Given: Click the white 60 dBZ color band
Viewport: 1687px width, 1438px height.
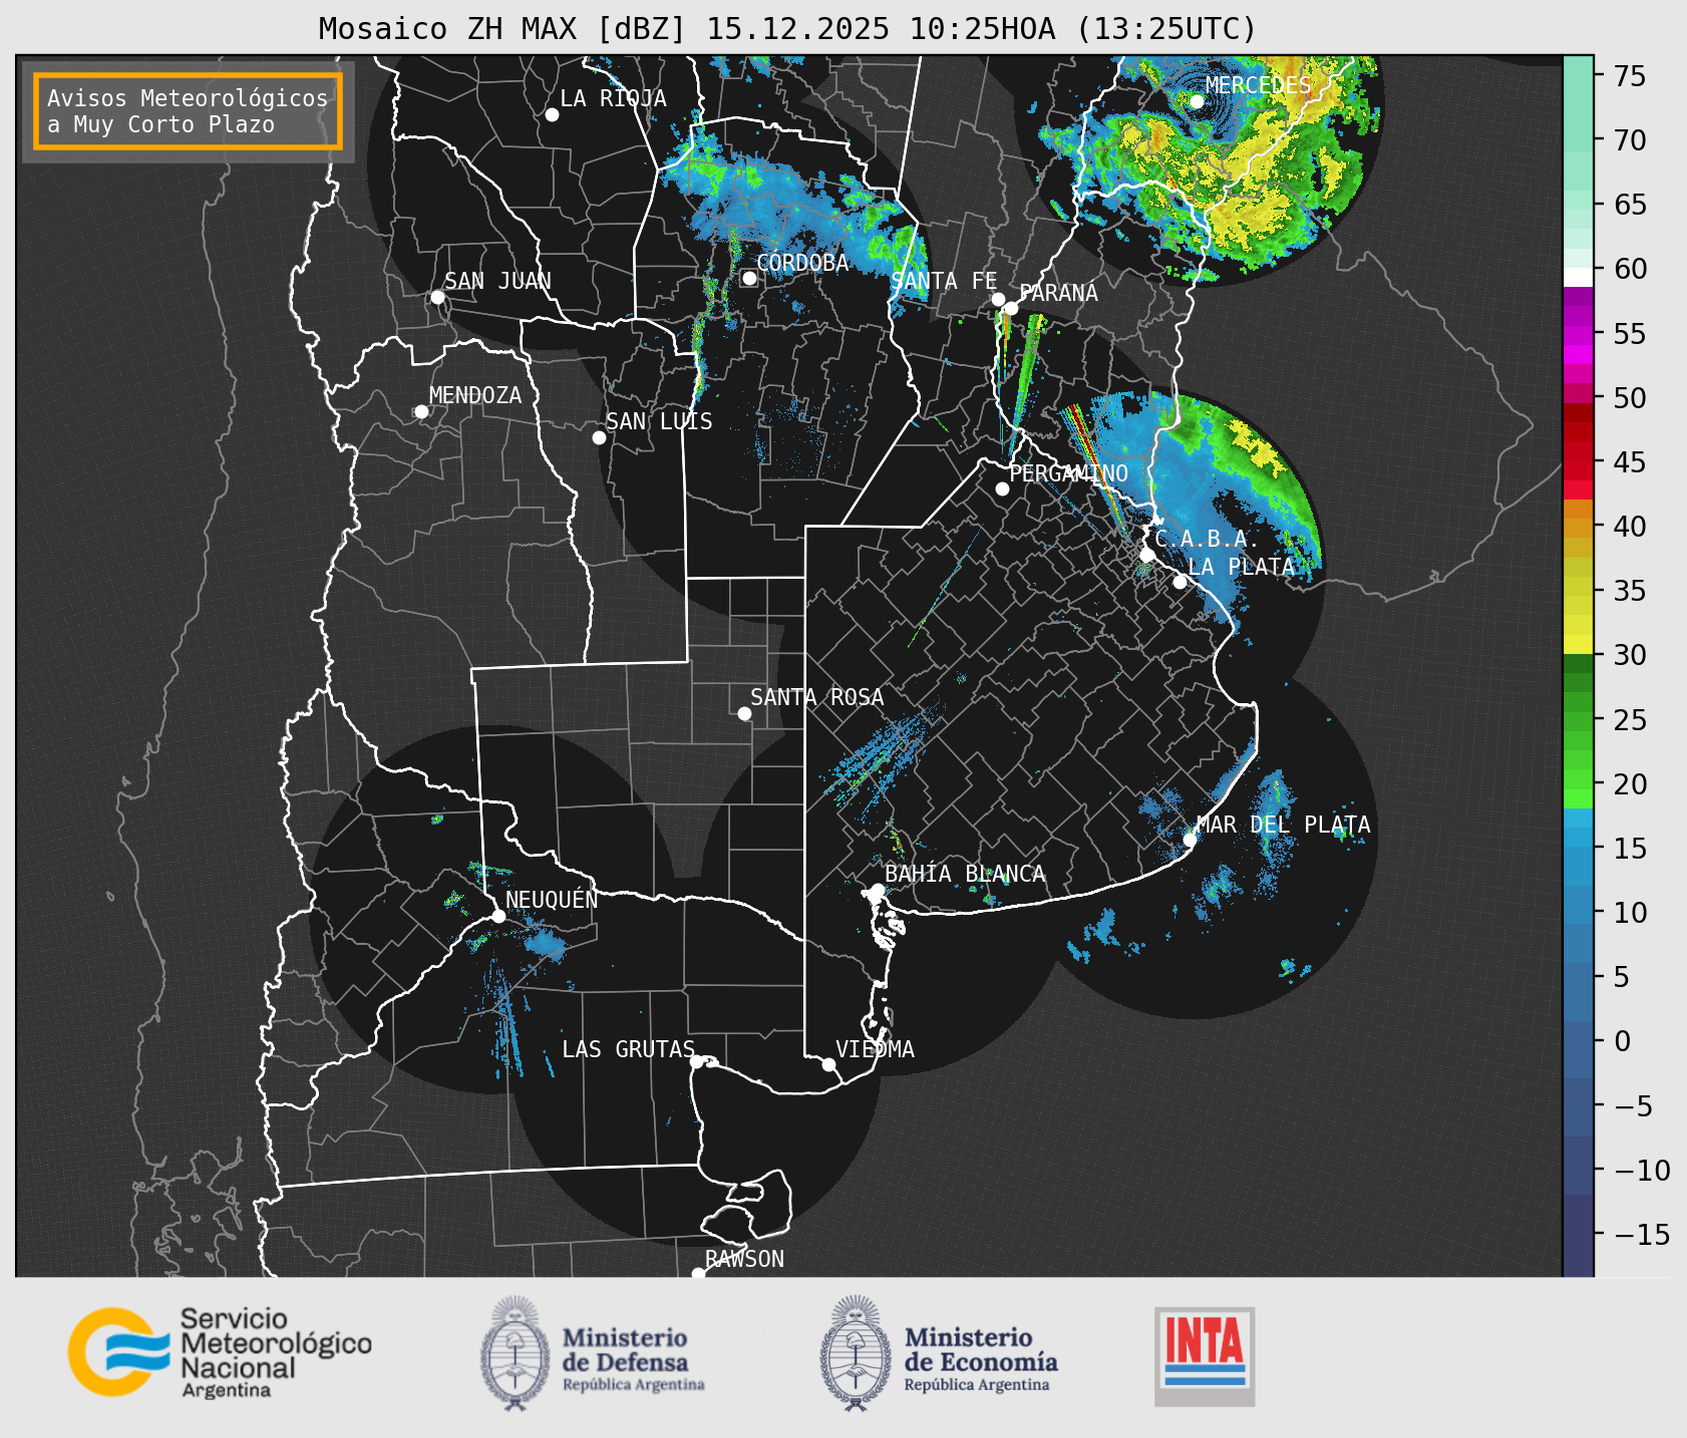Looking at the screenshot, I should point(1578,277).
